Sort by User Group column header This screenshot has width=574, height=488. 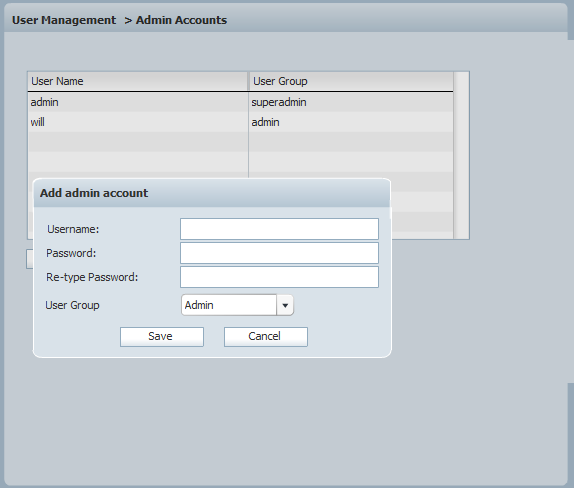[x=351, y=81]
